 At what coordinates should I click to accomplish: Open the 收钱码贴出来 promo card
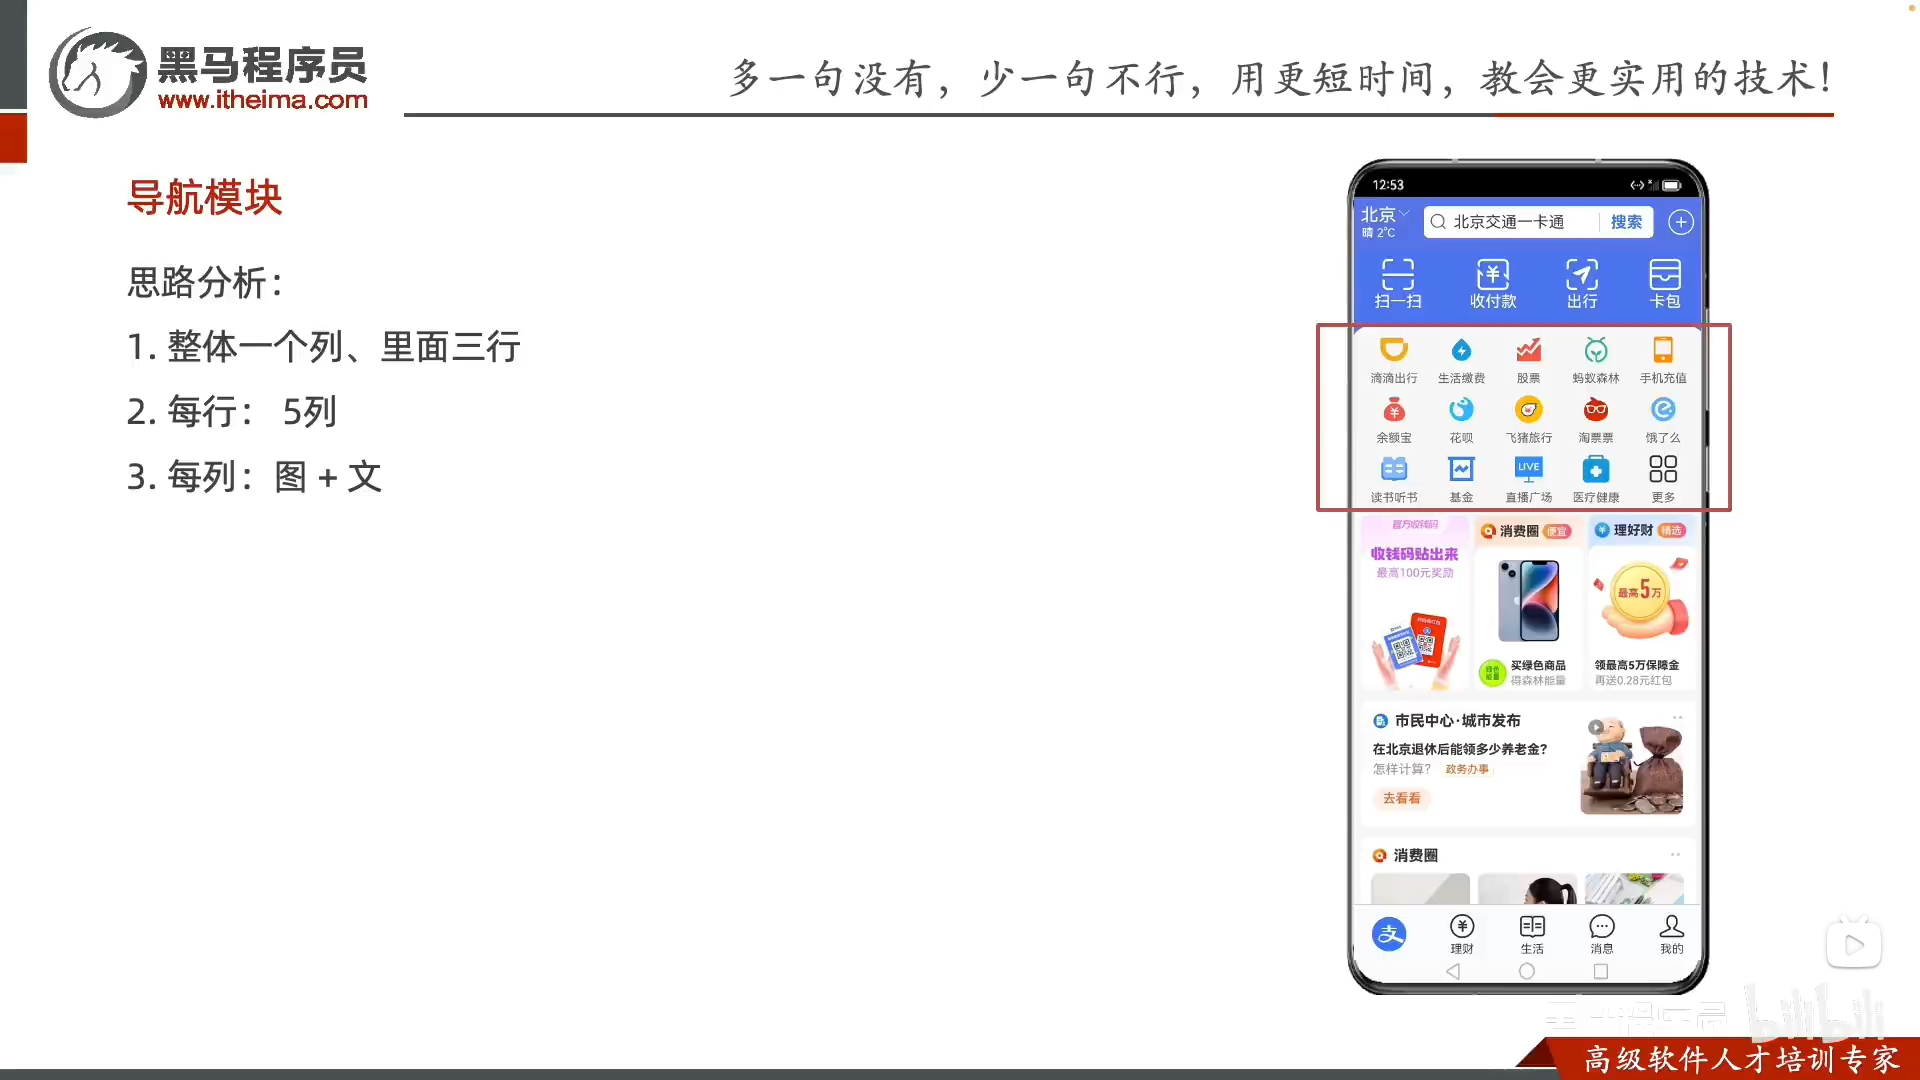(1415, 603)
